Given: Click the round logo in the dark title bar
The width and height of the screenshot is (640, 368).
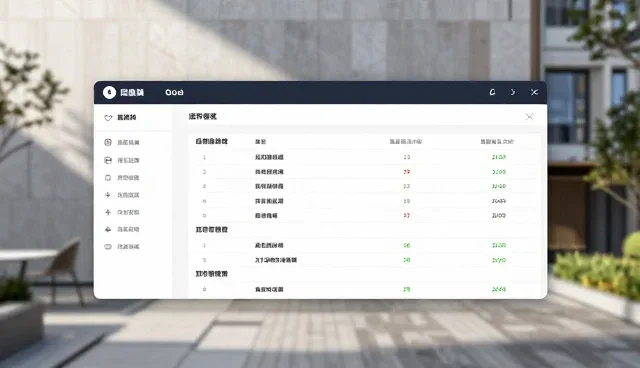Looking at the screenshot, I should [109, 93].
